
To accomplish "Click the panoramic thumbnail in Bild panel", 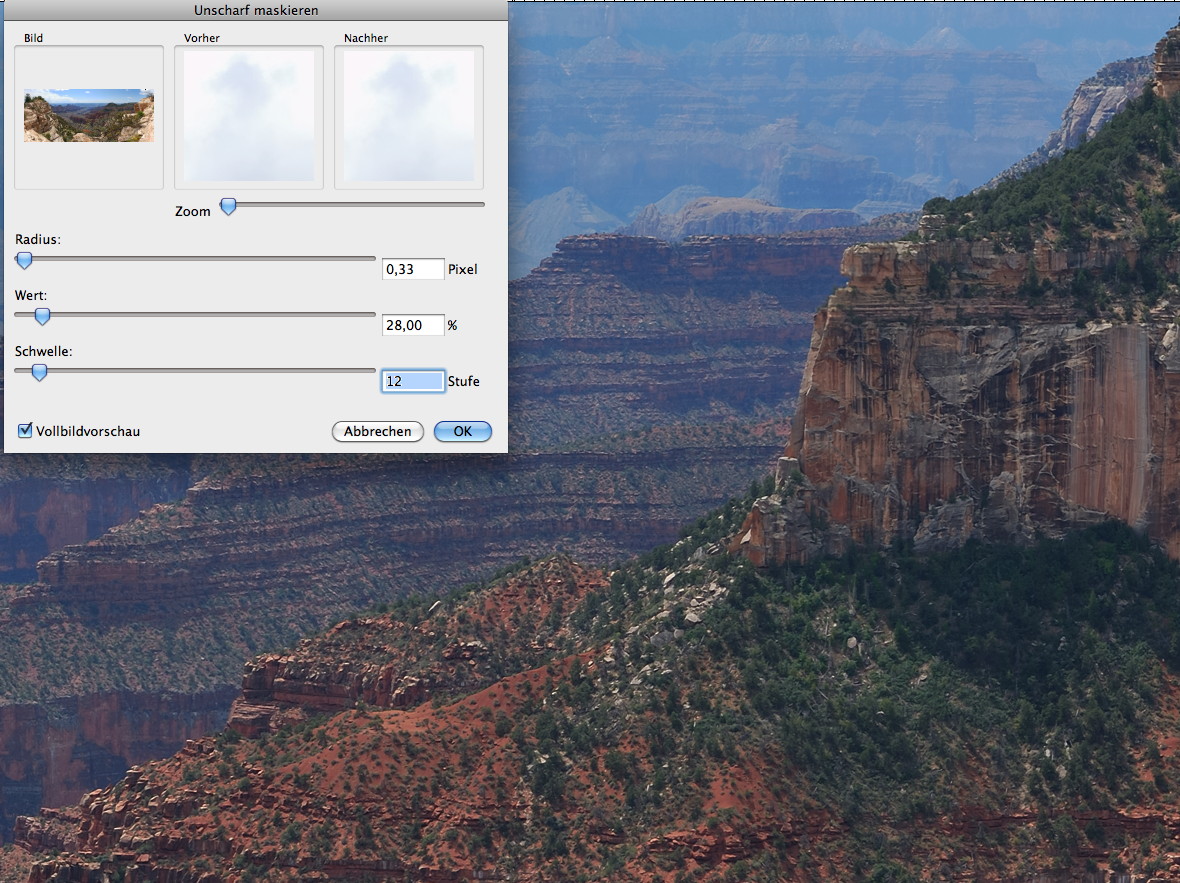I will click(x=89, y=115).
